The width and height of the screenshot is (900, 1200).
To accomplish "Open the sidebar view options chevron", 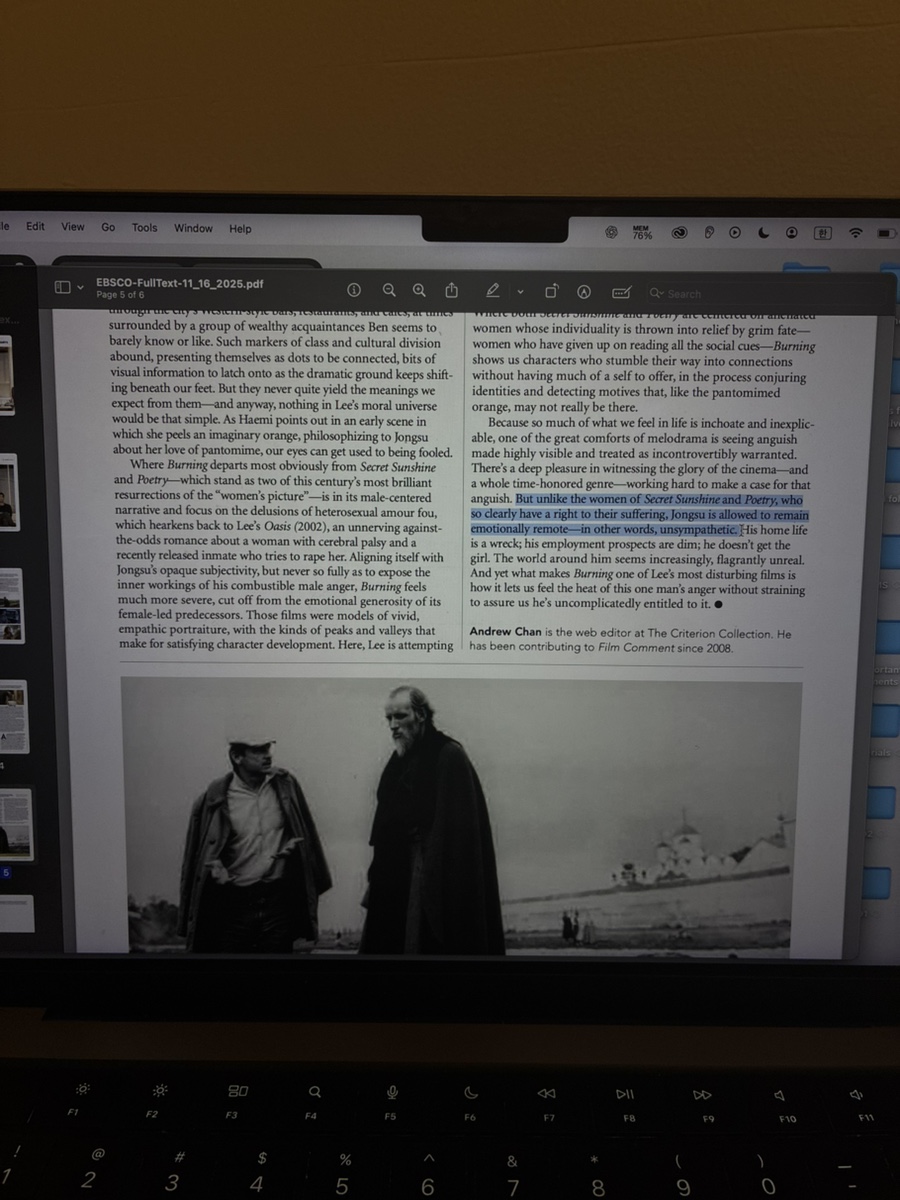I will 80,289.
